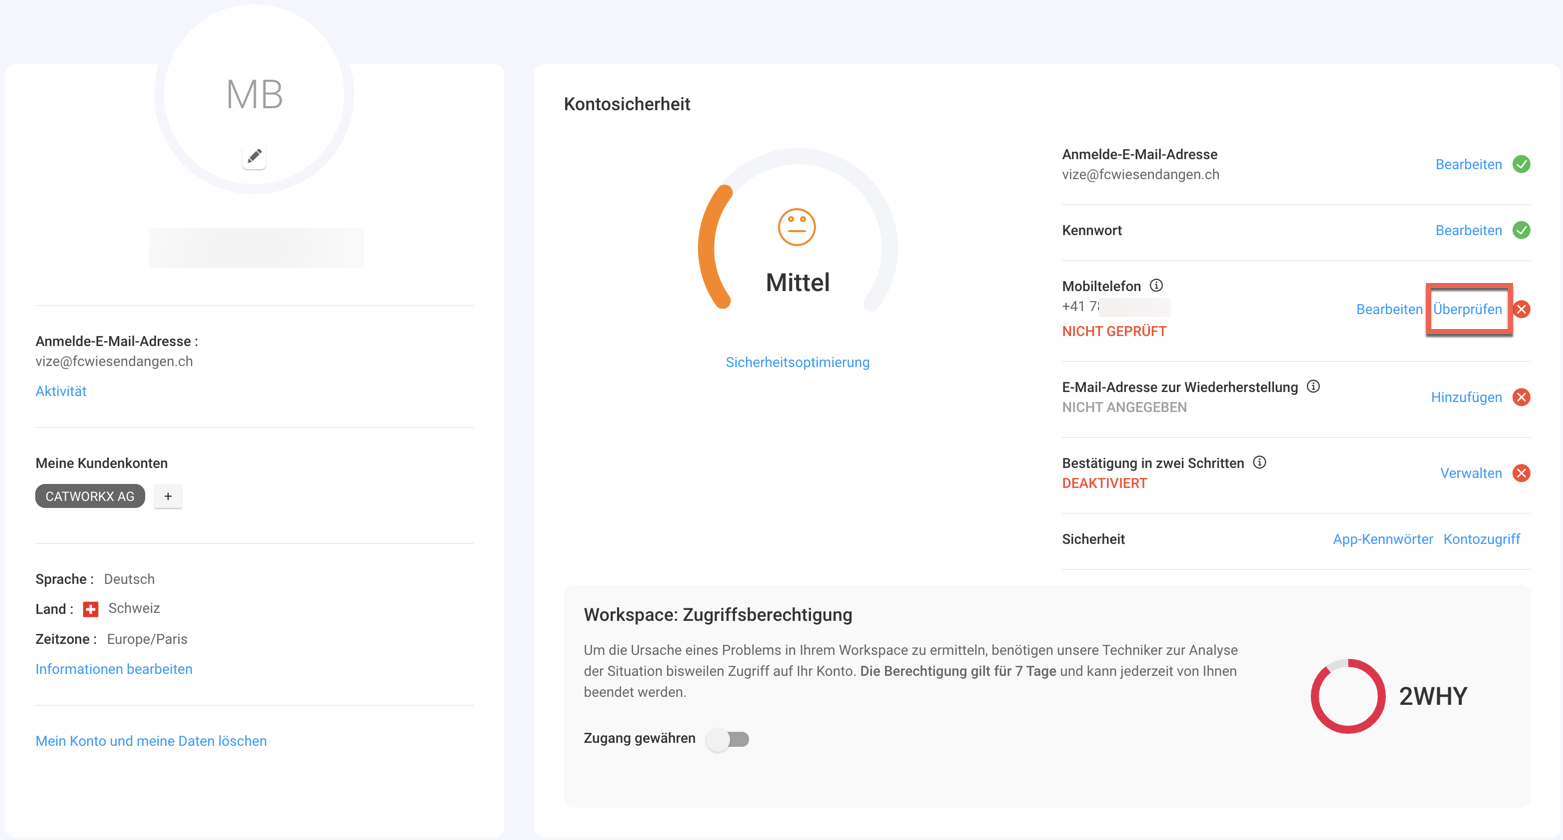Click Informationen bearbeiten link

click(x=114, y=669)
